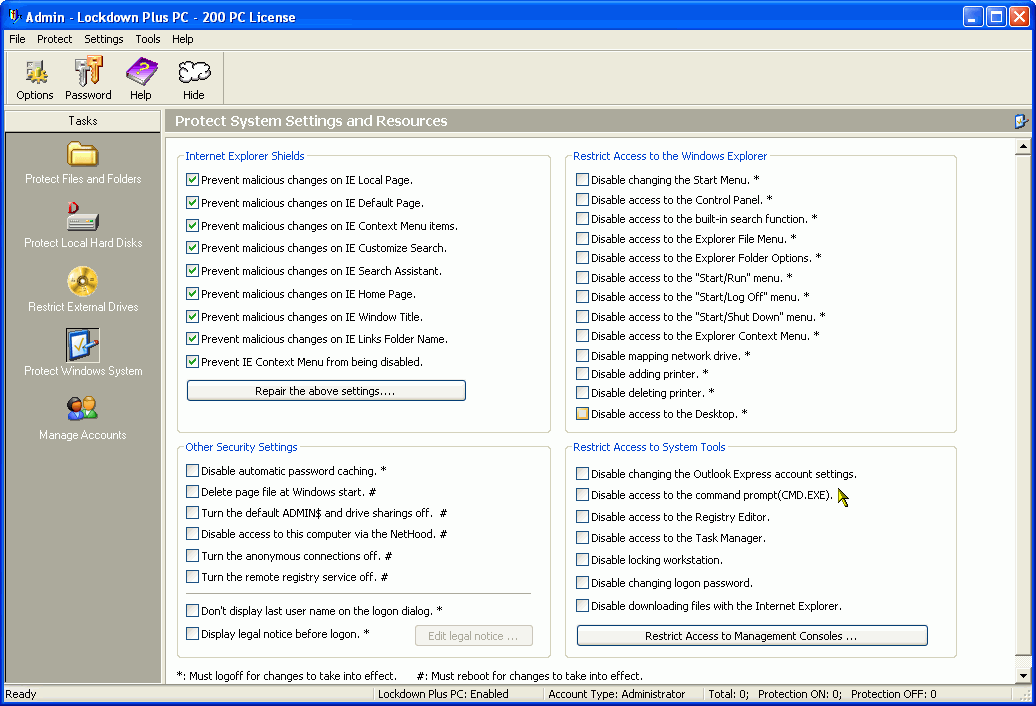The image size is (1036, 706).
Task: Toggle IE Window Title protection checkbox
Action: pyautogui.click(x=192, y=317)
